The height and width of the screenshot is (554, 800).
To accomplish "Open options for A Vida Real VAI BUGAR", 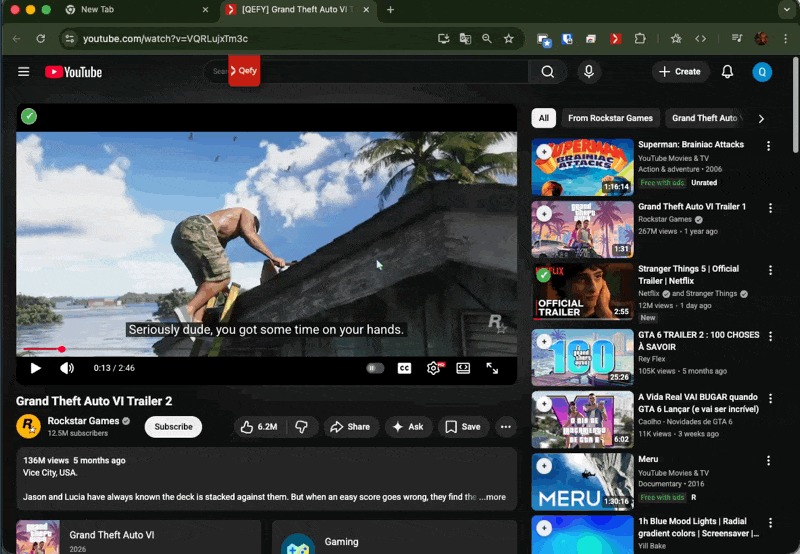I will pyautogui.click(x=770, y=399).
